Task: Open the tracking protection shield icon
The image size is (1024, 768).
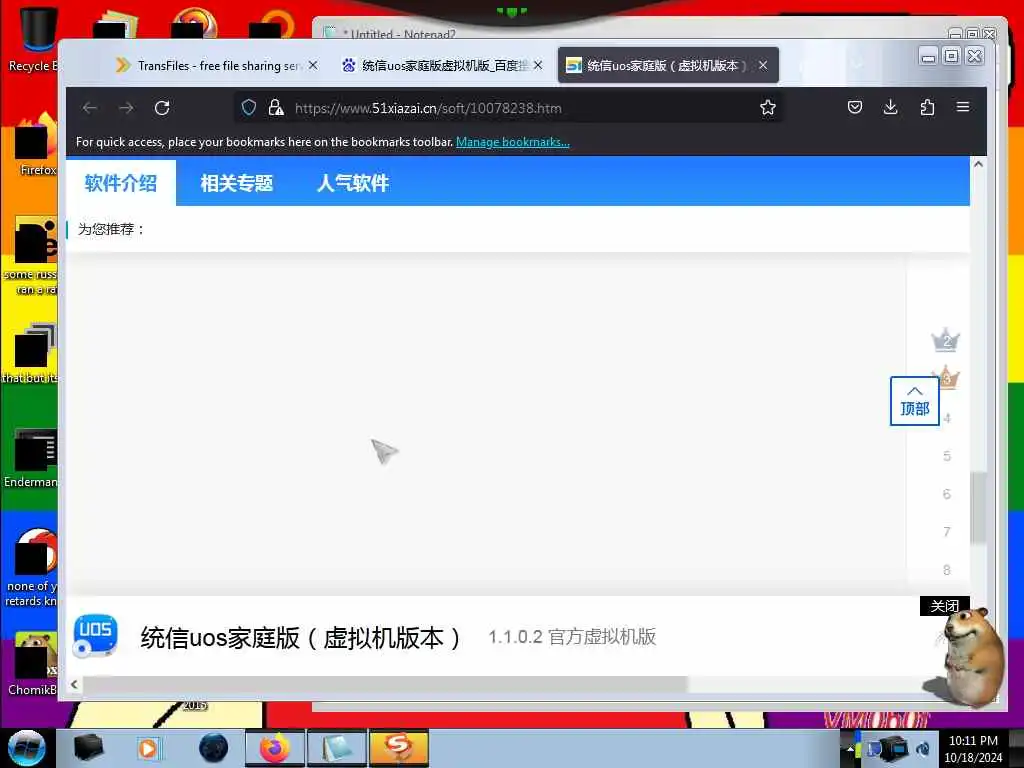Action: click(x=249, y=108)
